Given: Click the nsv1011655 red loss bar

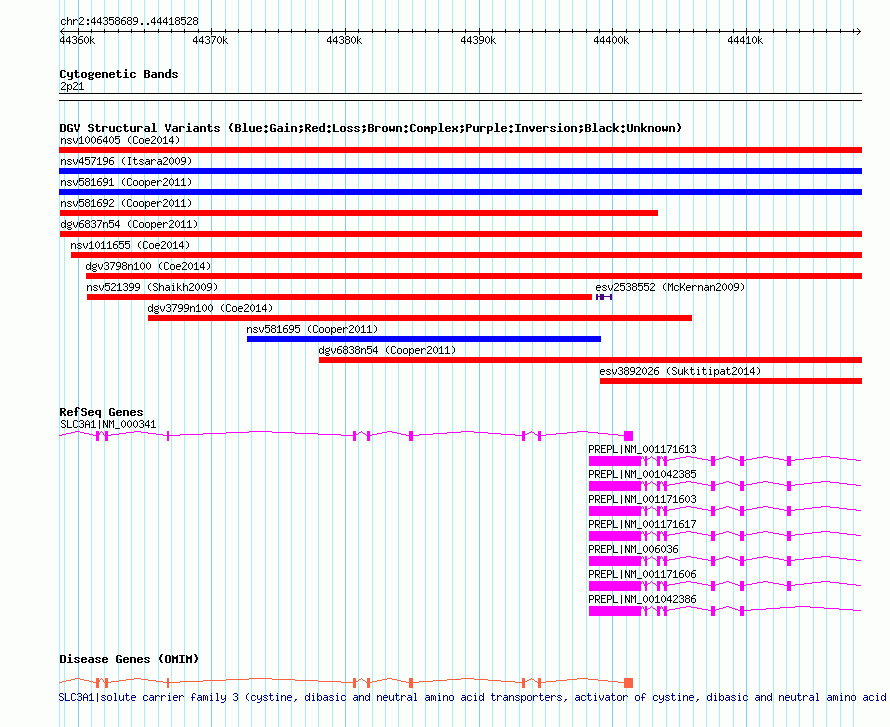Looking at the screenshot, I should tap(467, 255).
